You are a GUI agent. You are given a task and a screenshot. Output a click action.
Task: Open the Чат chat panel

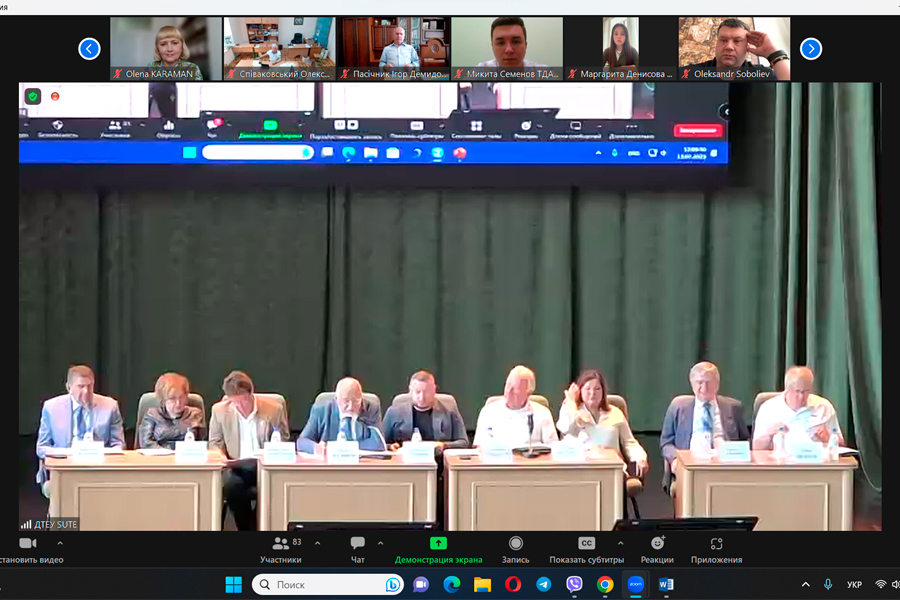358,549
